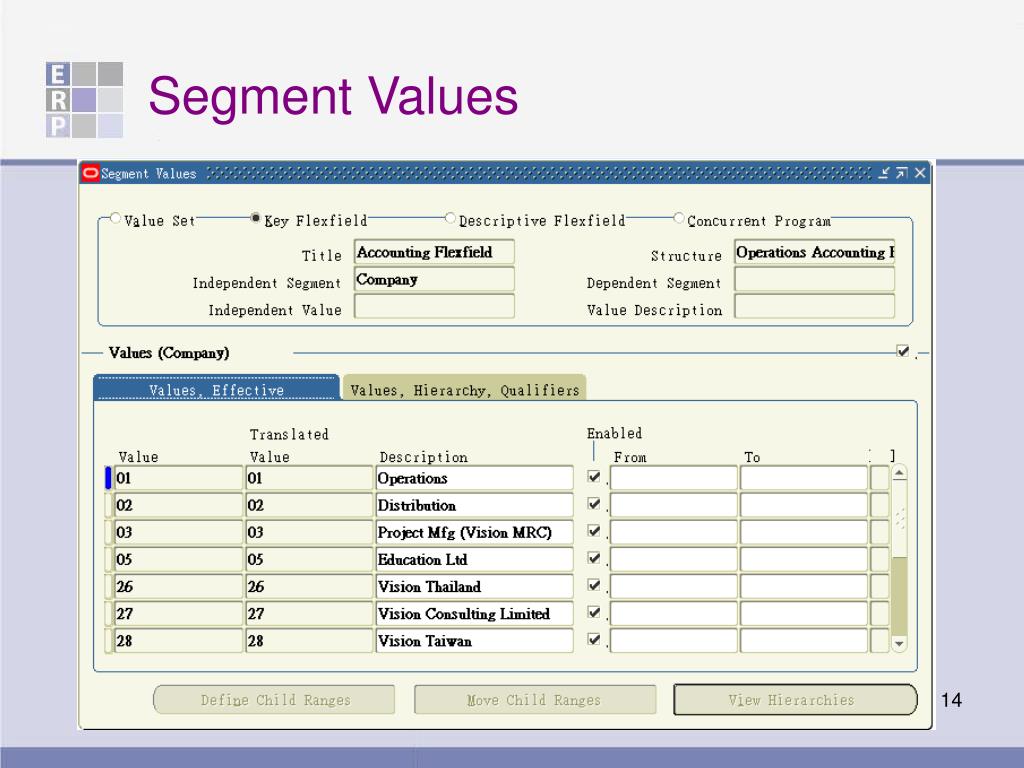Focus the Structure field
Image resolution: width=1024 pixels, height=768 pixels.
[814, 252]
